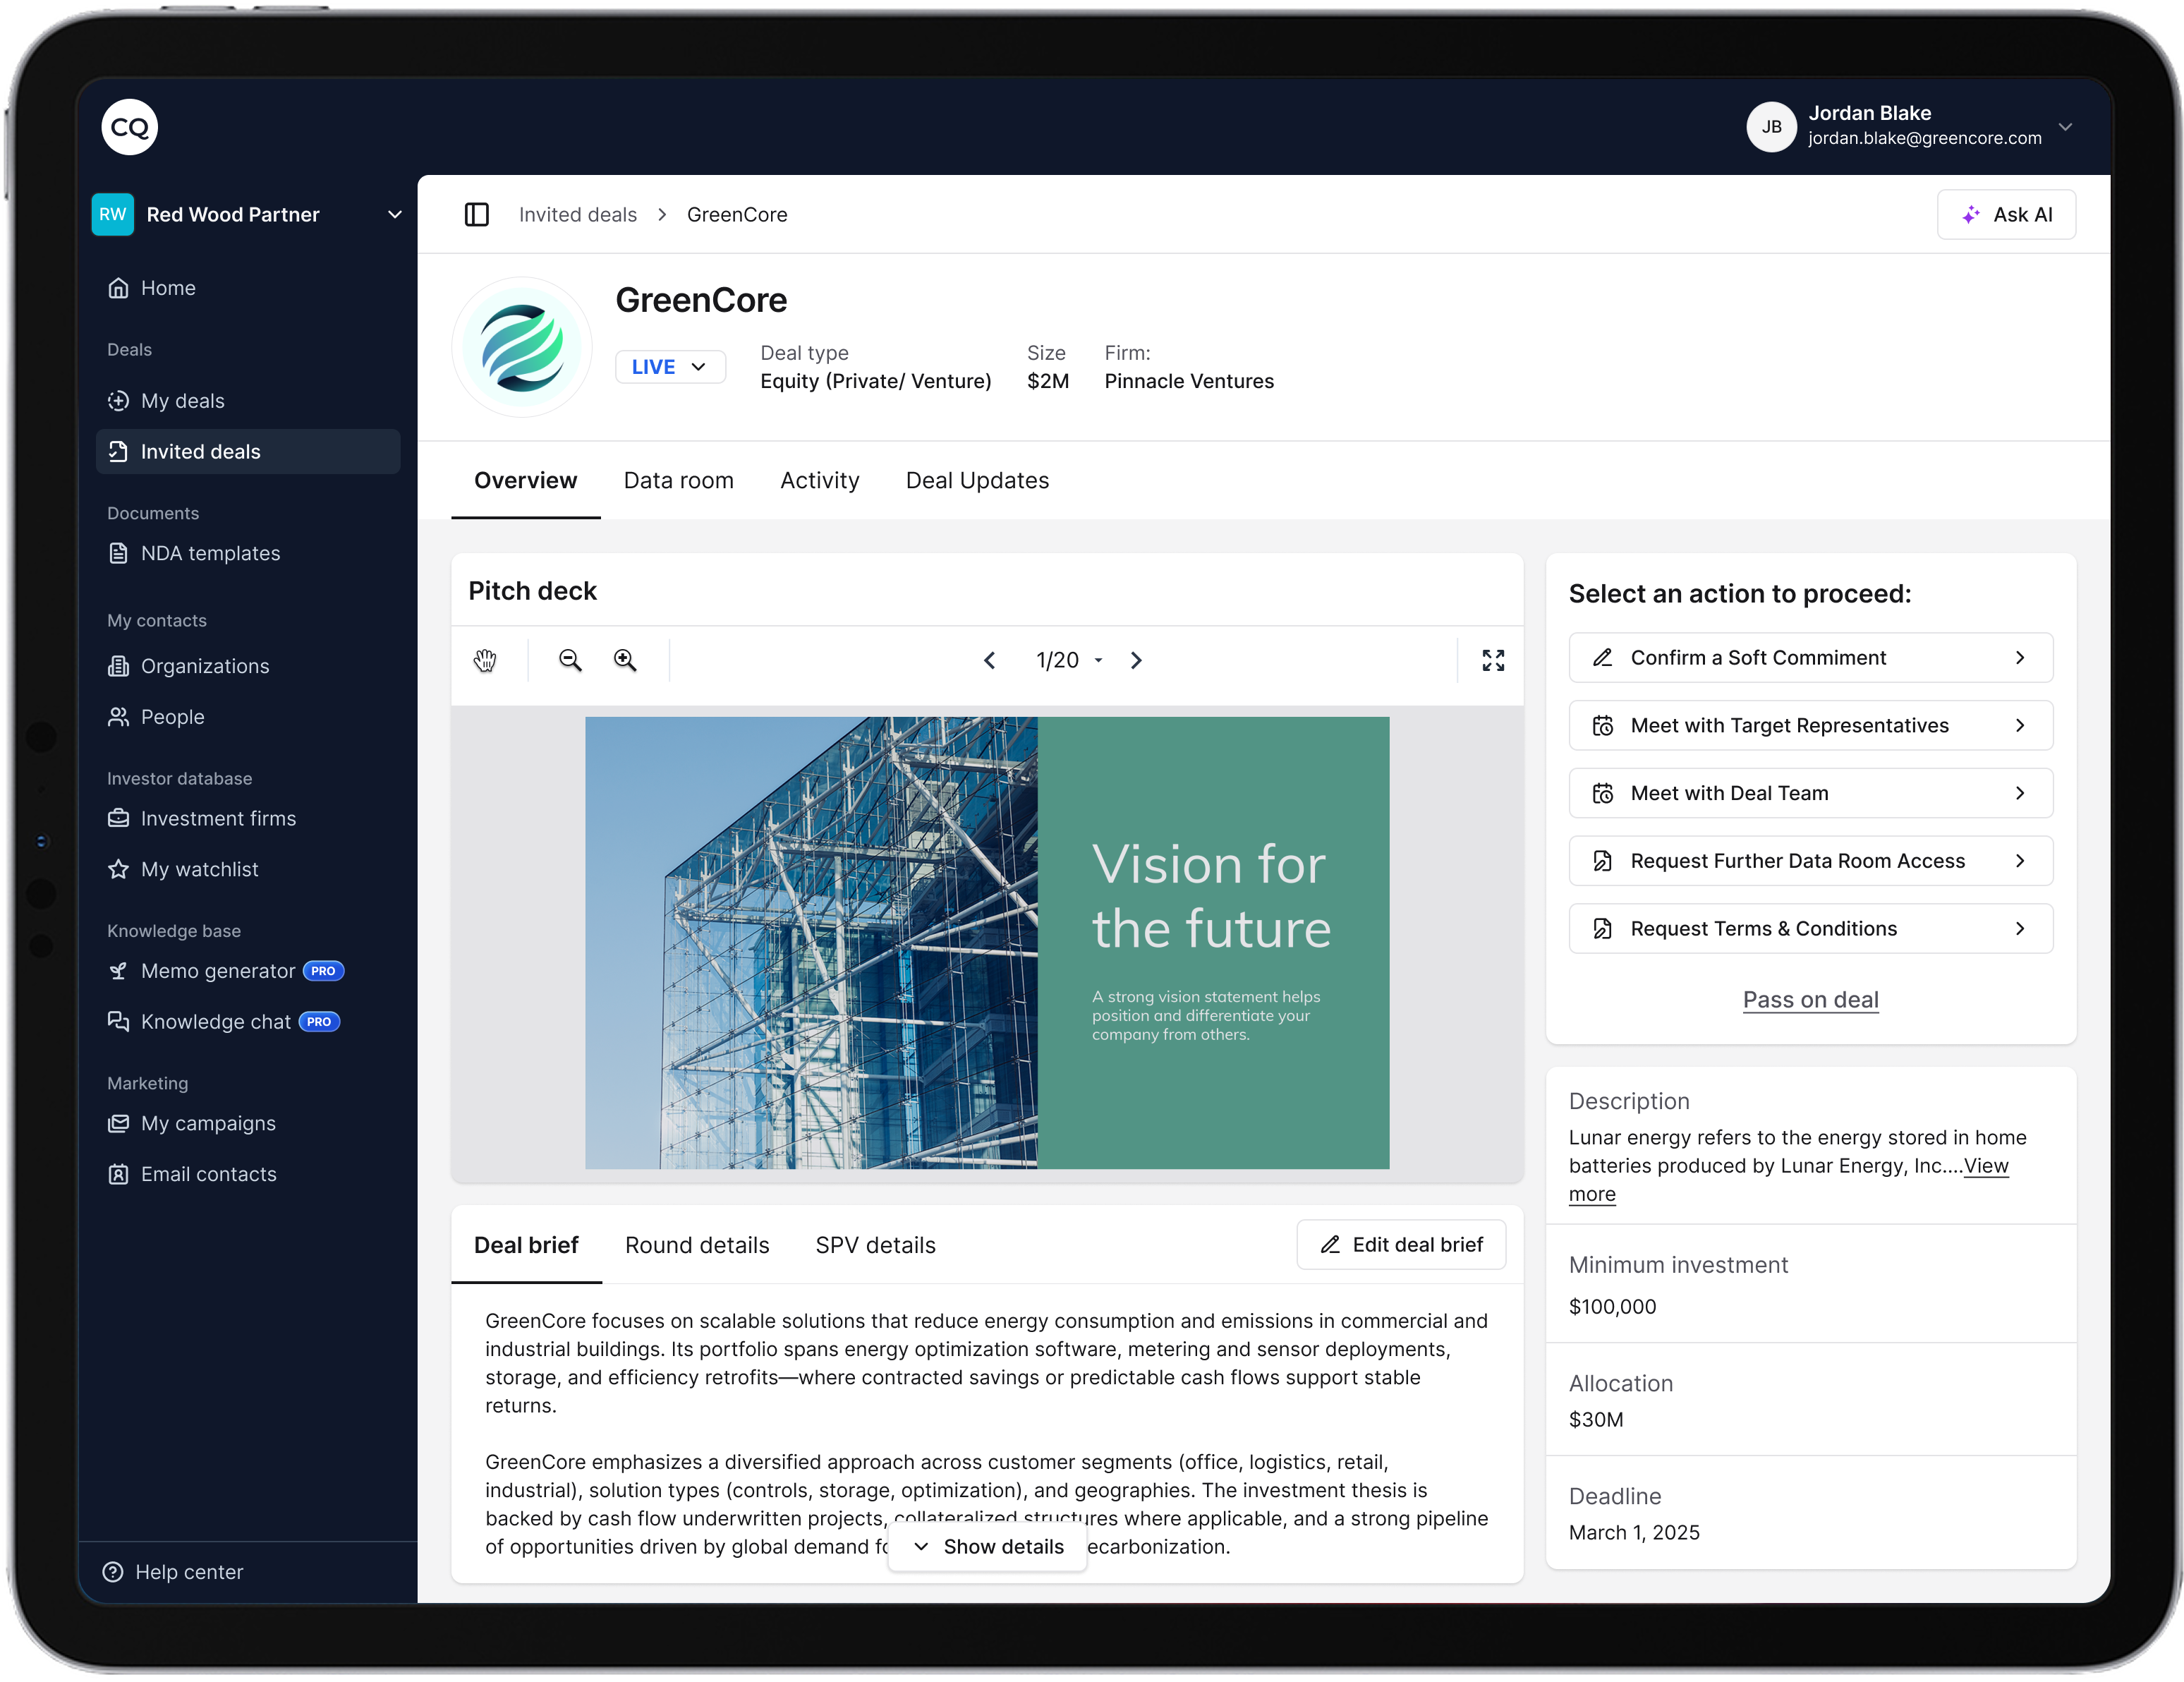Screen dimensions: 2184x1682
Task: Enter fullscreen for the pitch deck
Action: (1493, 660)
